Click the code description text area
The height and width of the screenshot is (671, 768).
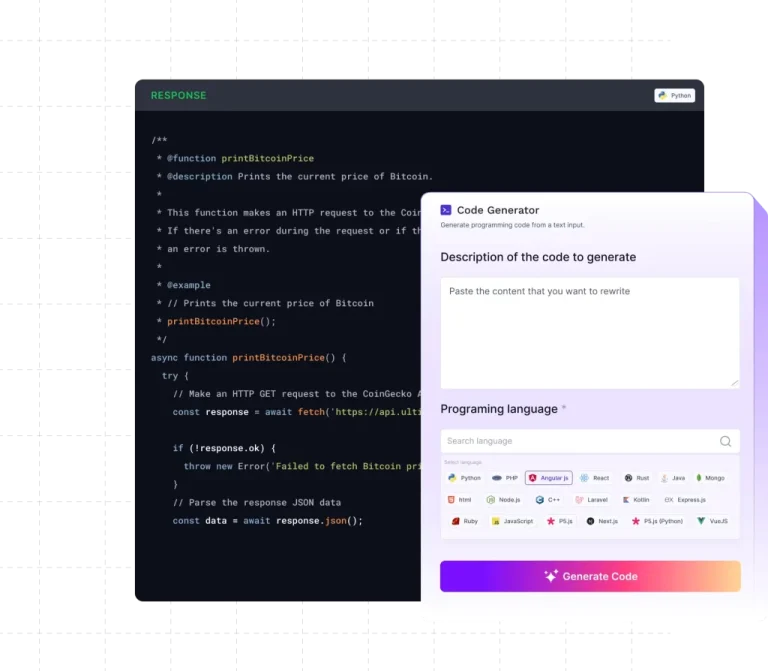pos(590,332)
